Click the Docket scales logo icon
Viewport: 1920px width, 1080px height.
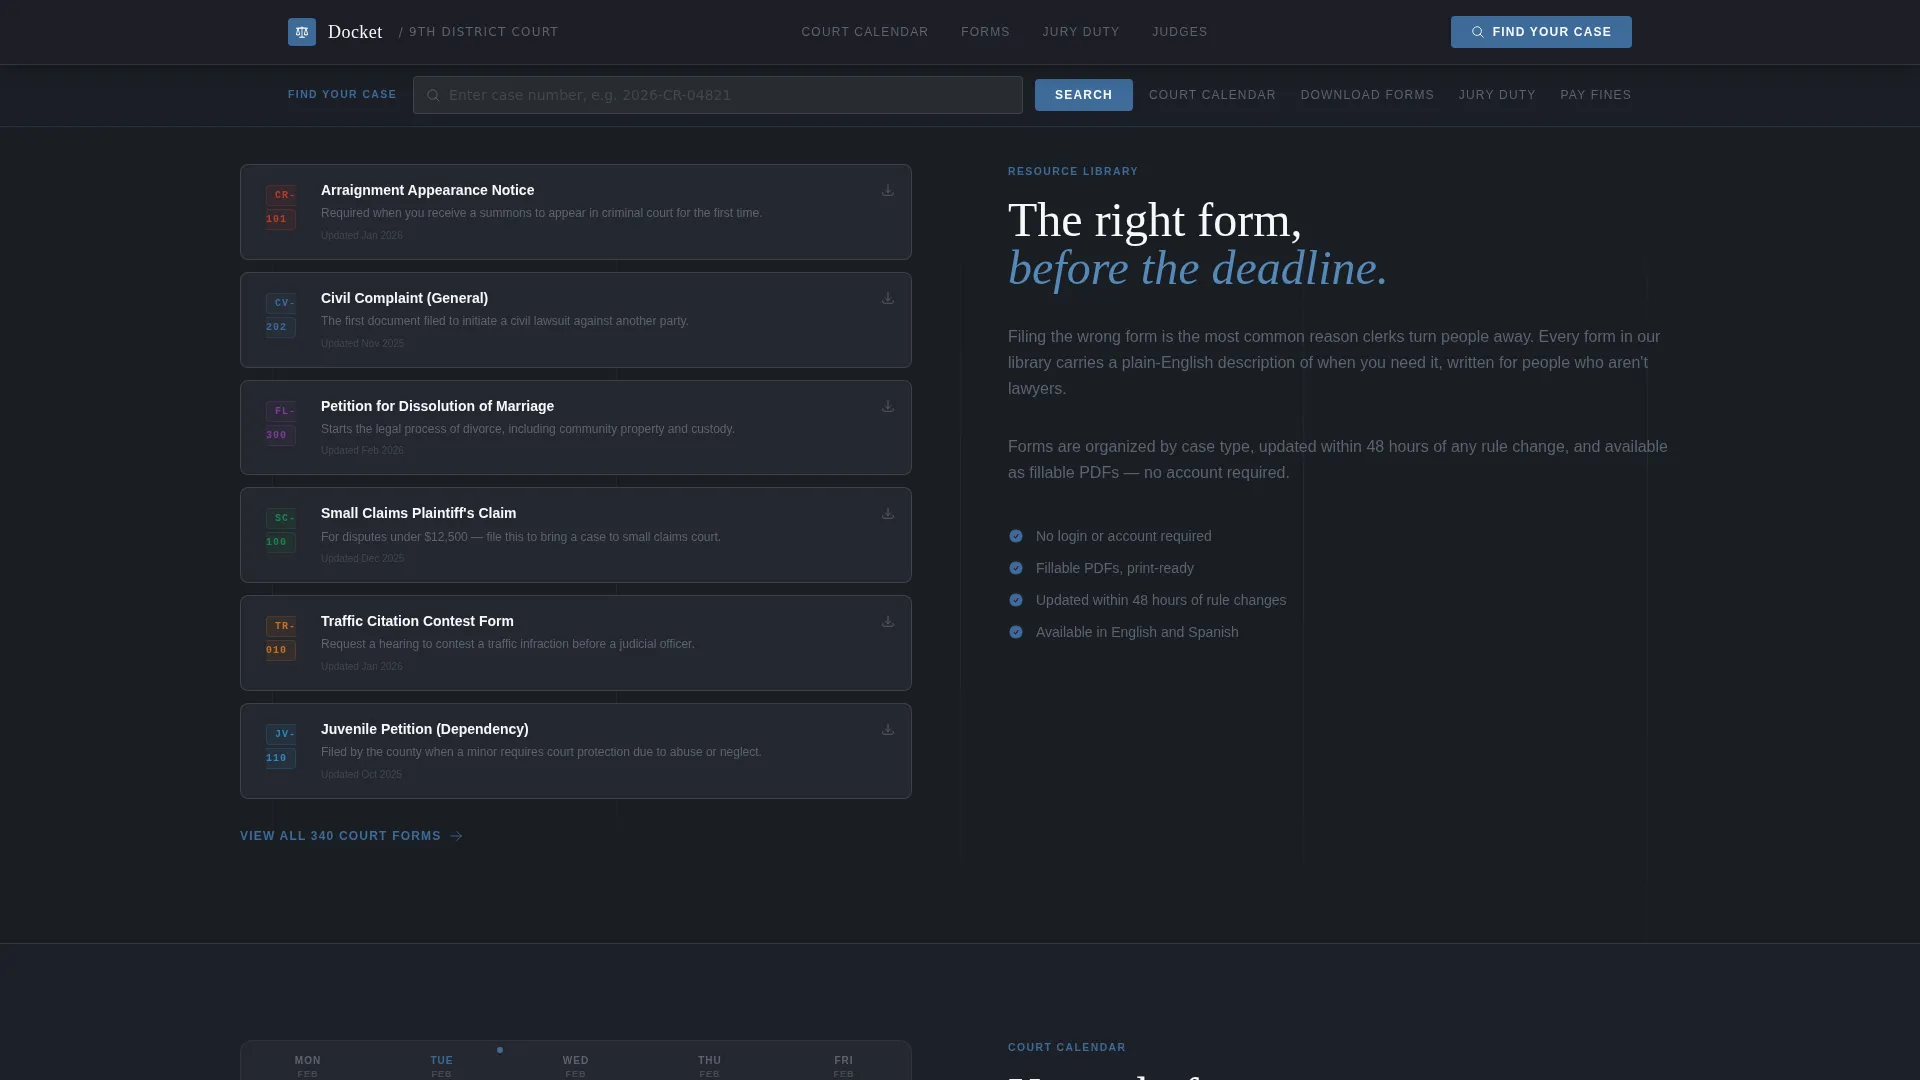[302, 32]
